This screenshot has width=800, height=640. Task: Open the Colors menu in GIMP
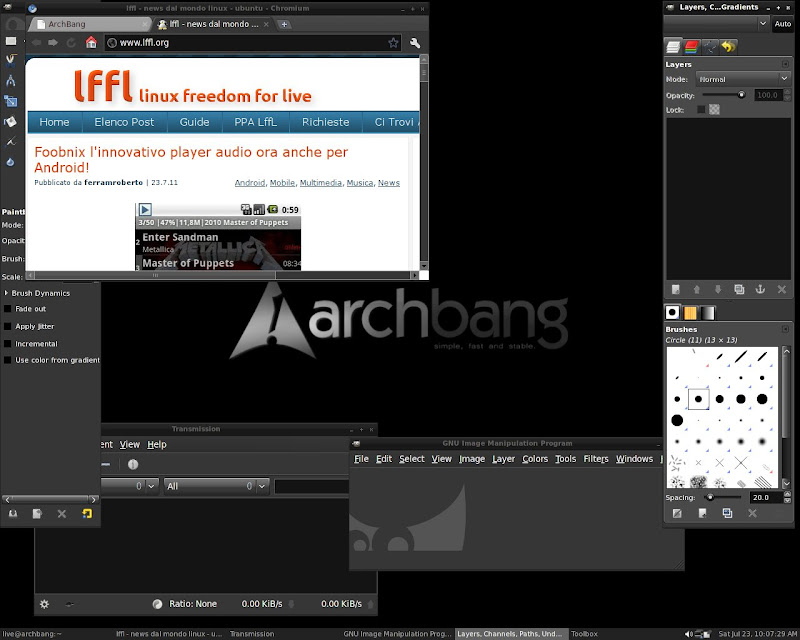tap(535, 459)
